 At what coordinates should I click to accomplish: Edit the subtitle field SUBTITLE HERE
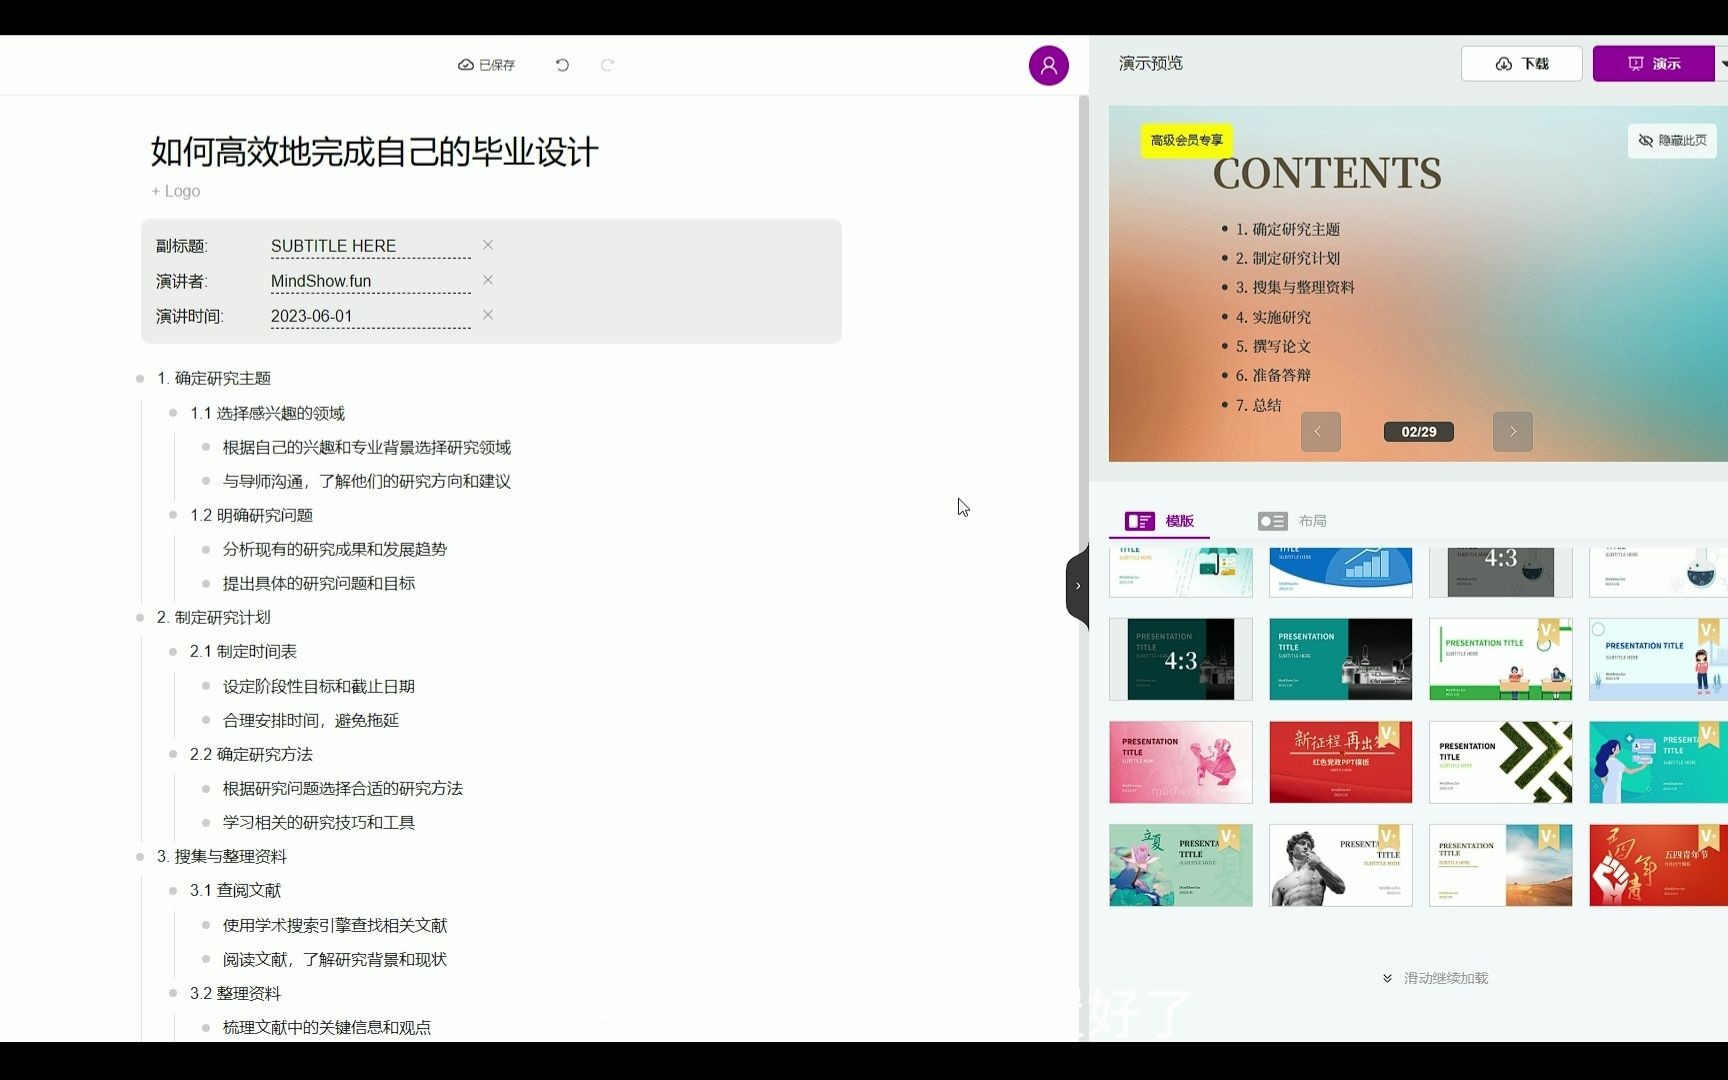370,246
